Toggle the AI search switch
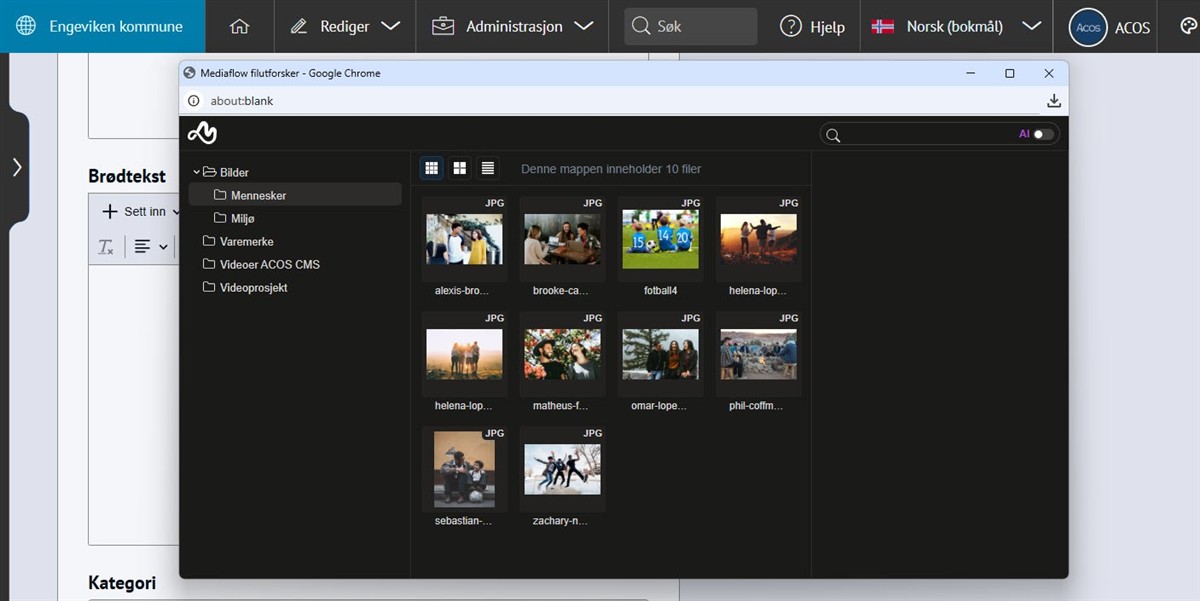Image resolution: width=1200 pixels, height=601 pixels. coord(1043,134)
